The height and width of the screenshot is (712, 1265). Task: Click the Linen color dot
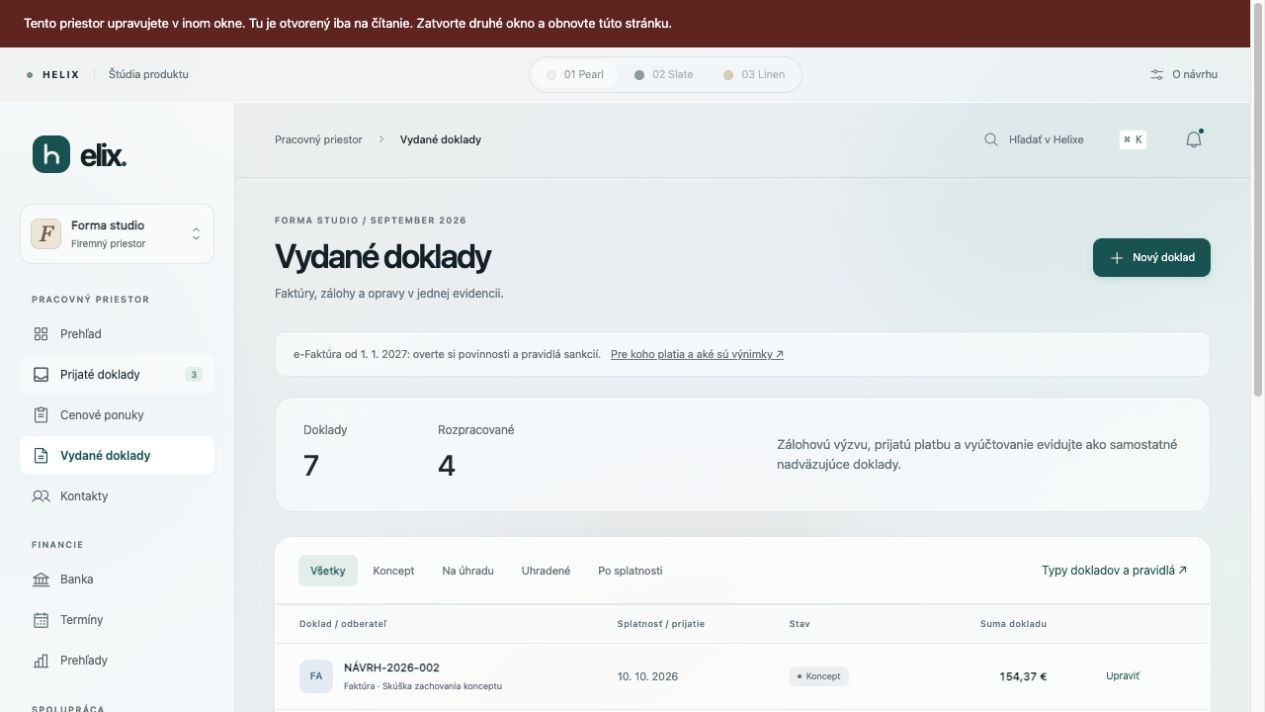pos(728,75)
